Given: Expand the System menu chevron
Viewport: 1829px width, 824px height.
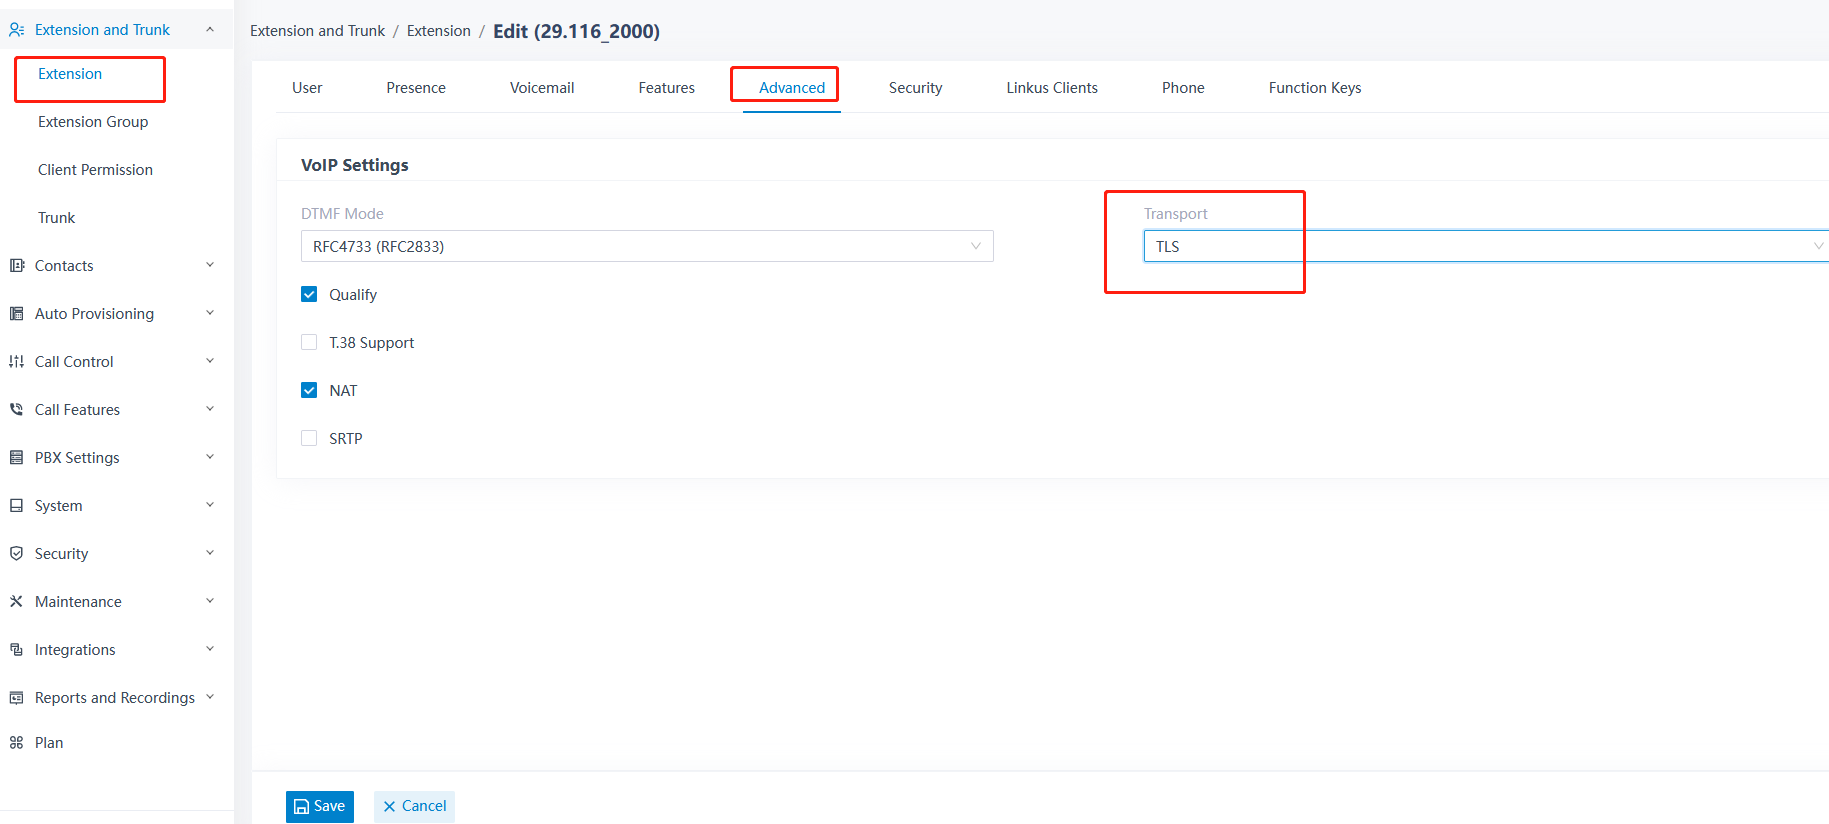Looking at the screenshot, I should [210, 505].
